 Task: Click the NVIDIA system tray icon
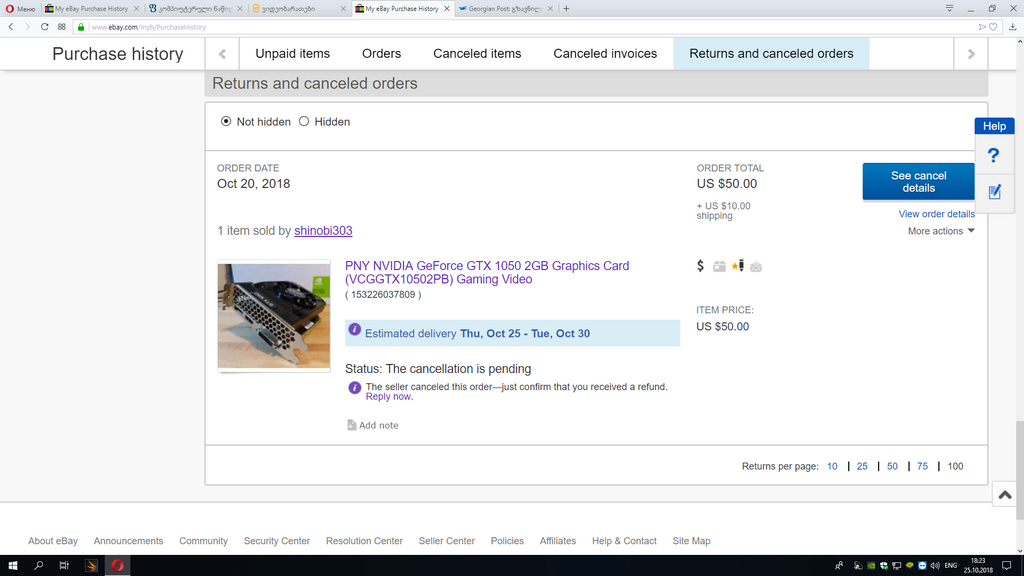point(871,566)
